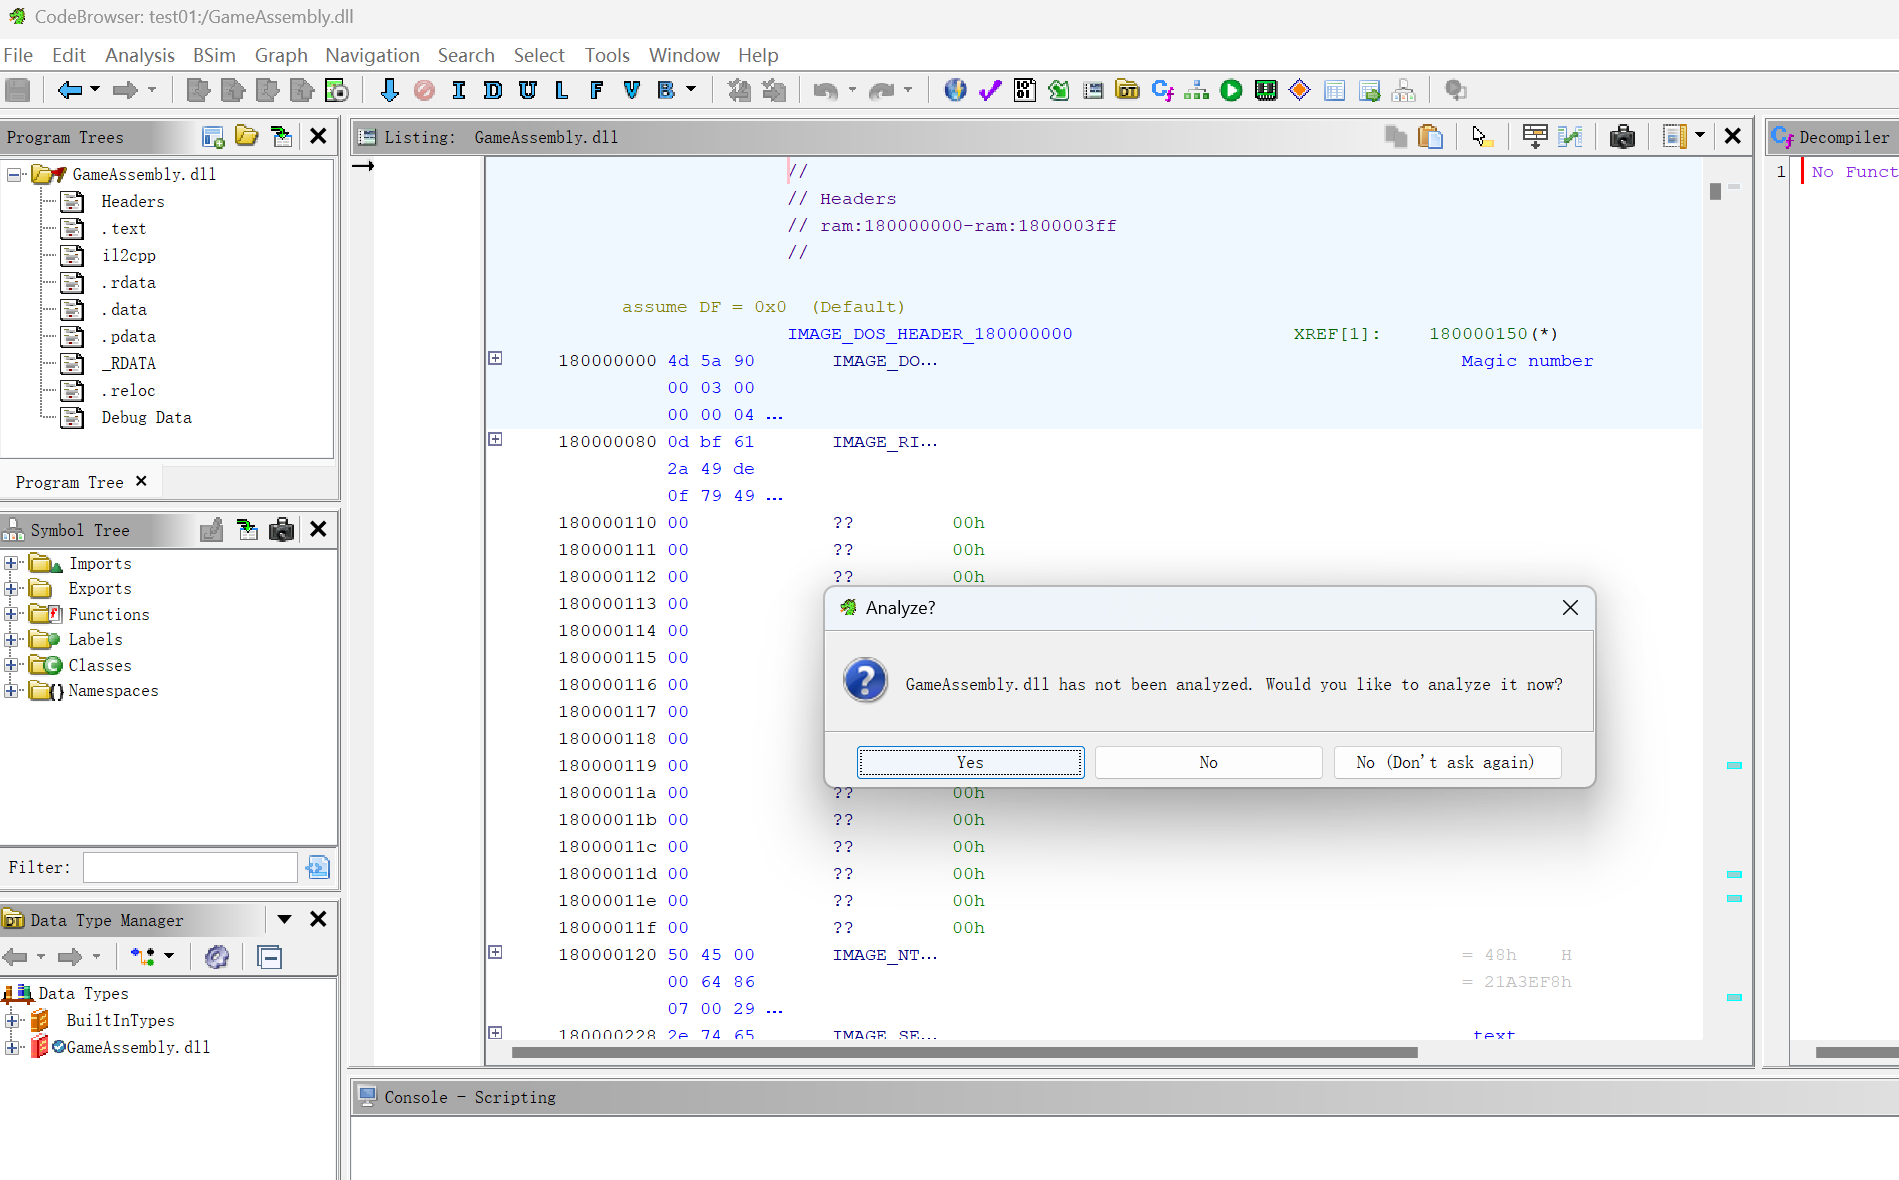
Task: Click the 'F' next function icon
Action: click(x=597, y=90)
